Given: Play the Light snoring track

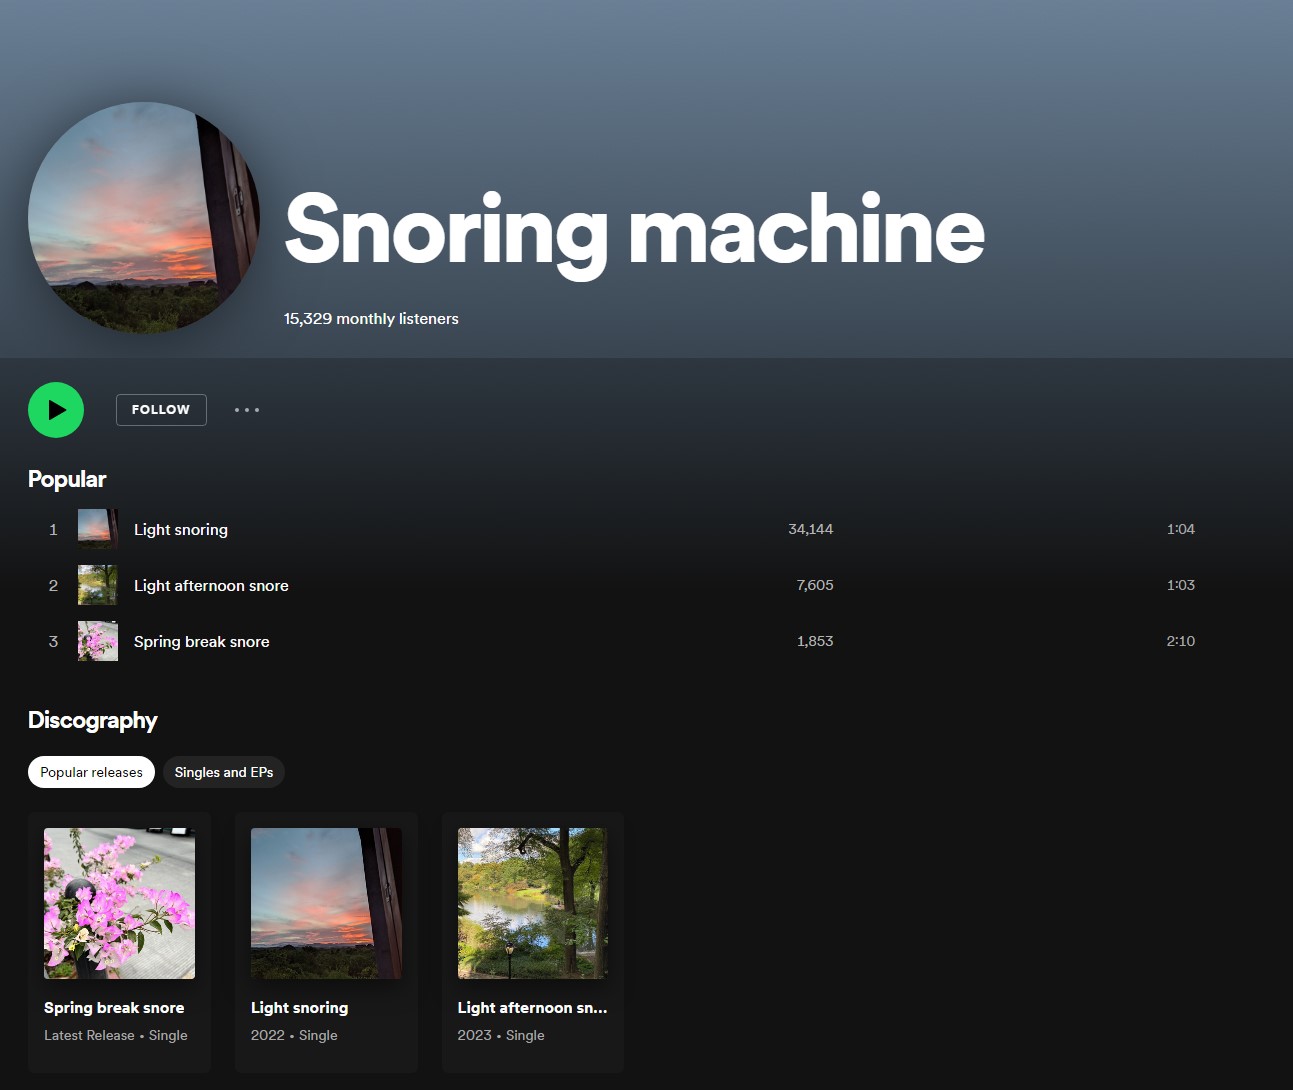Looking at the screenshot, I should coord(181,530).
